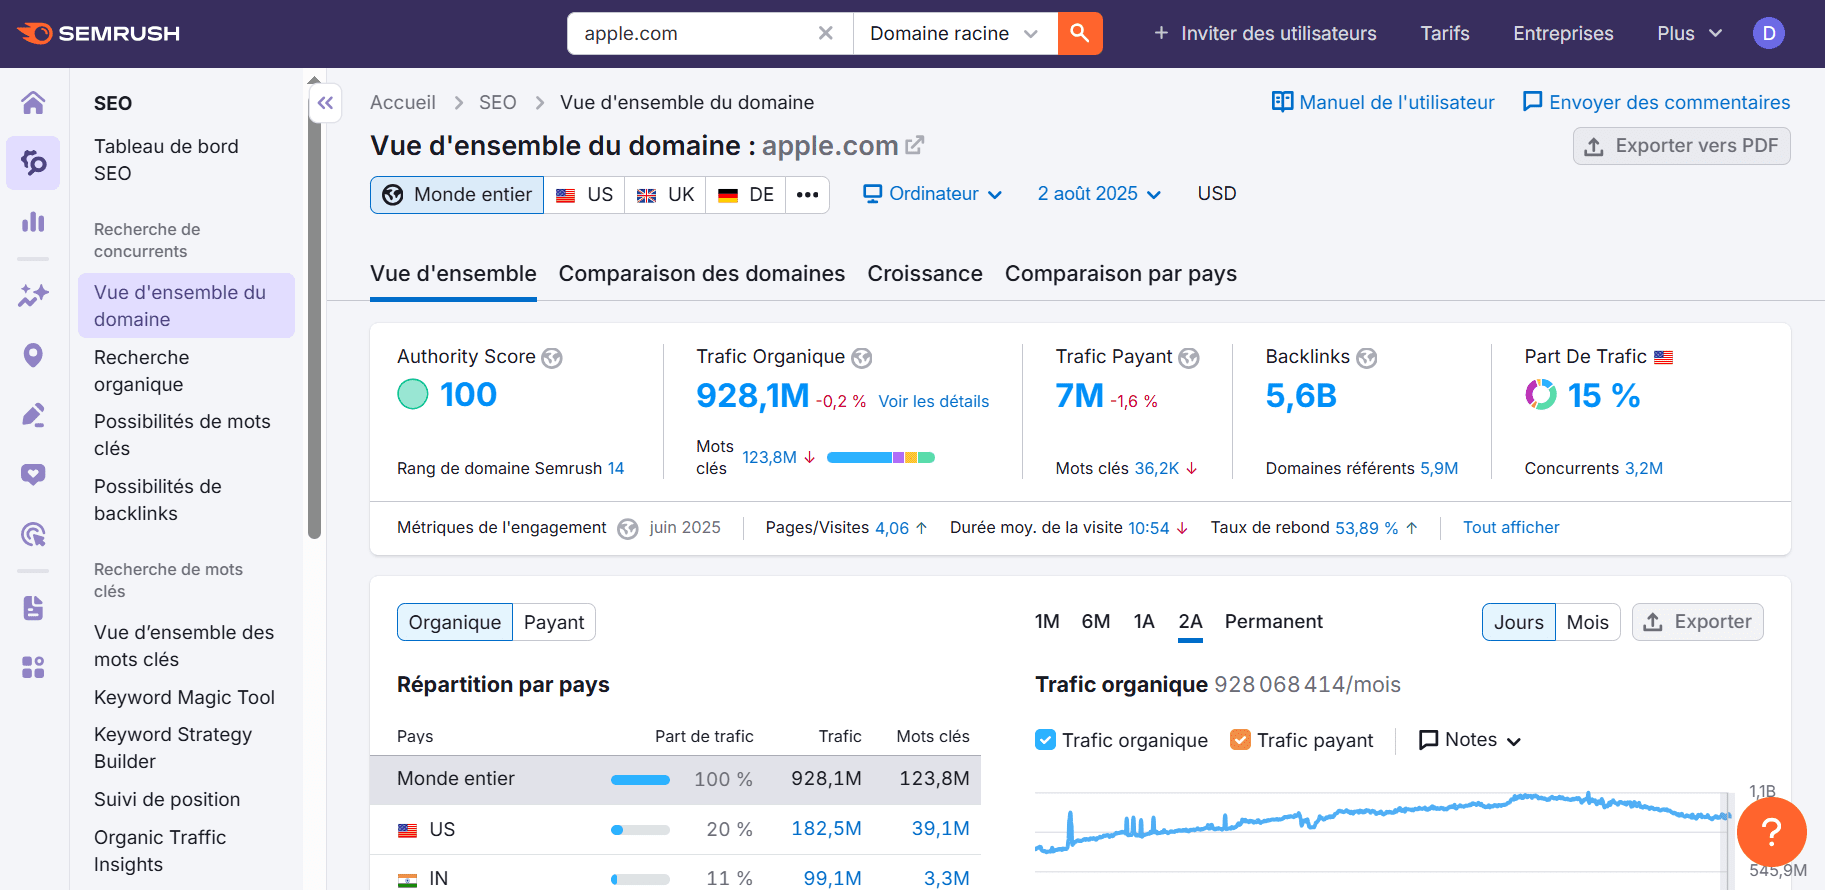
Task: Open apple.com external link icon
Action: click(x=914, y=145)
